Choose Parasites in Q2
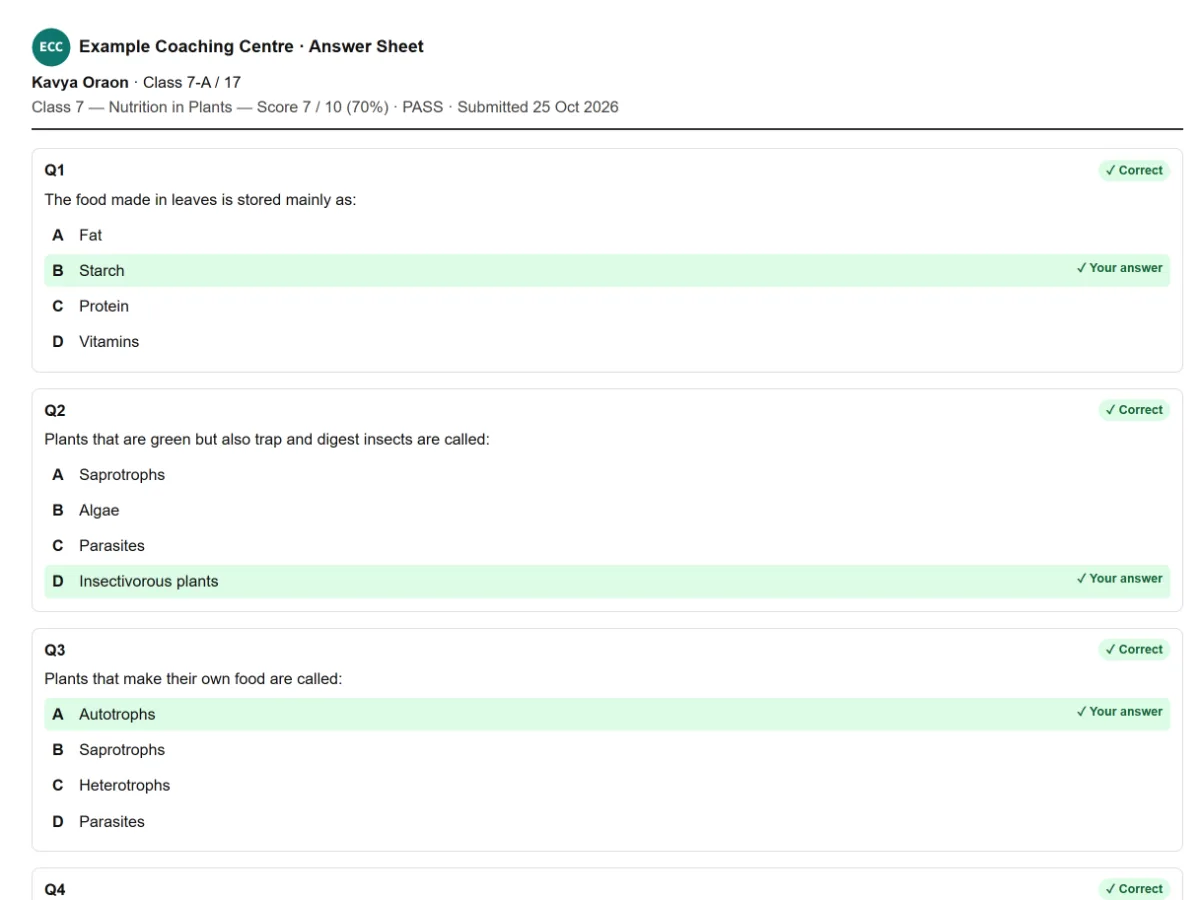This screenshot has width=1200, height=900. pos(607,546)
